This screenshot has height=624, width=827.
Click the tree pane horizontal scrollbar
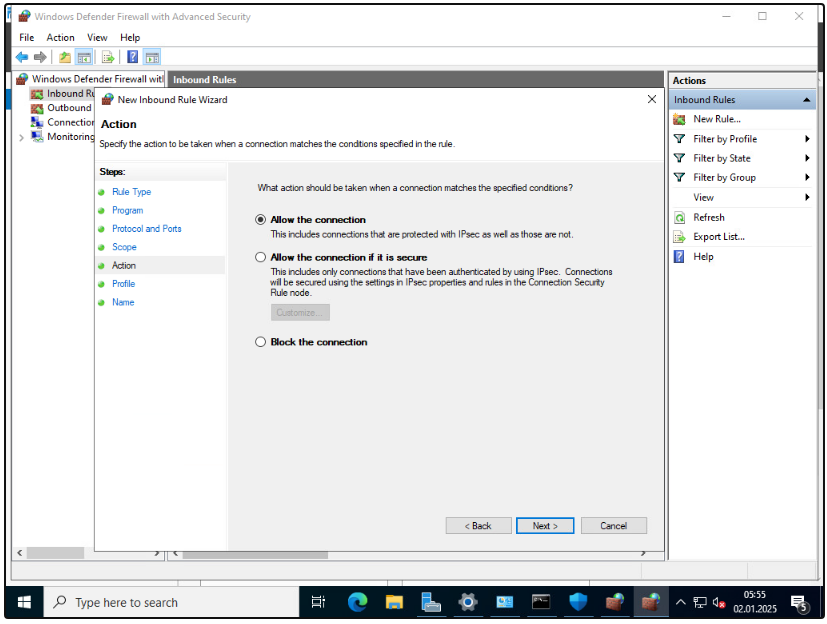(x=55, y=553)
